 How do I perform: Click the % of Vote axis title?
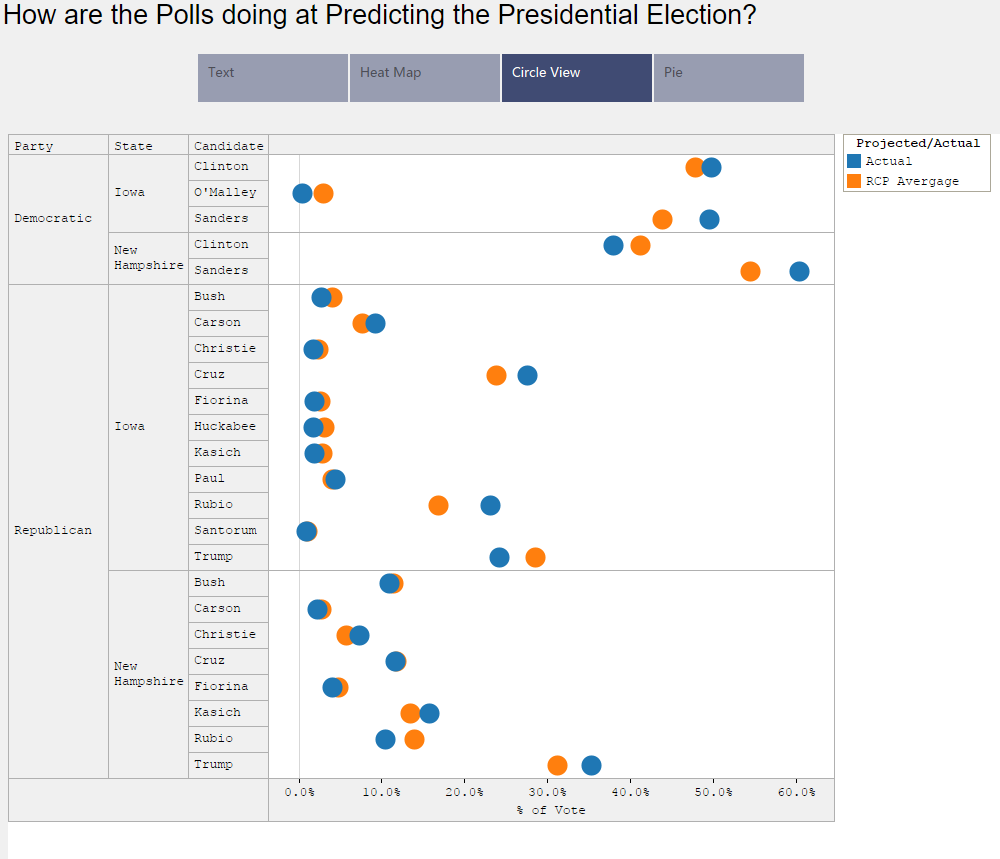tap(551, 810)
